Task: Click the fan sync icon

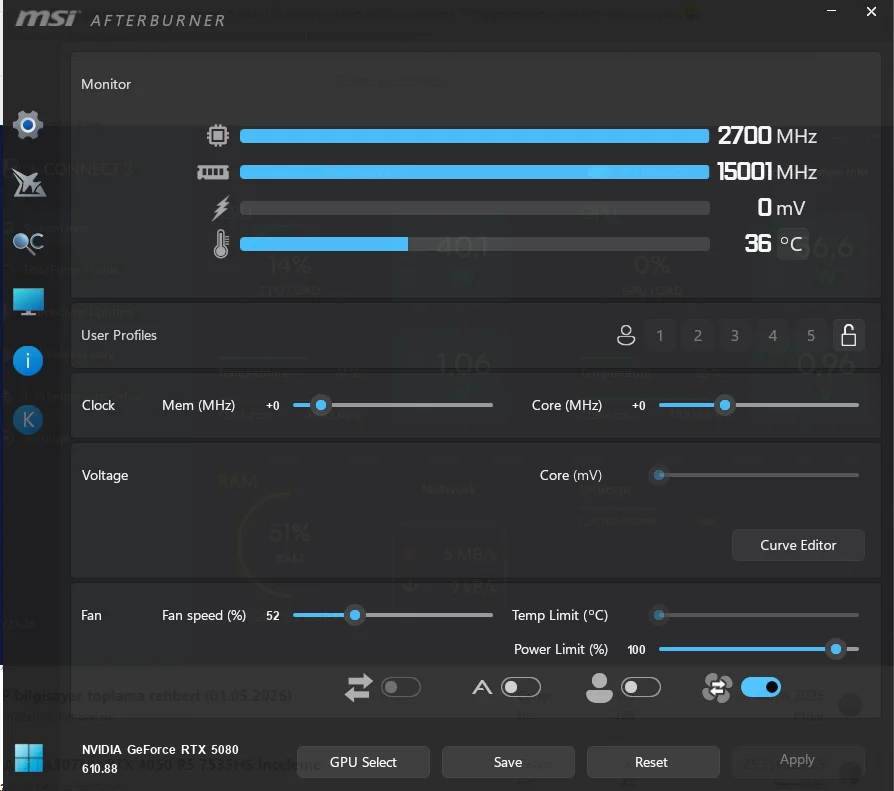Action: [717, 688]
